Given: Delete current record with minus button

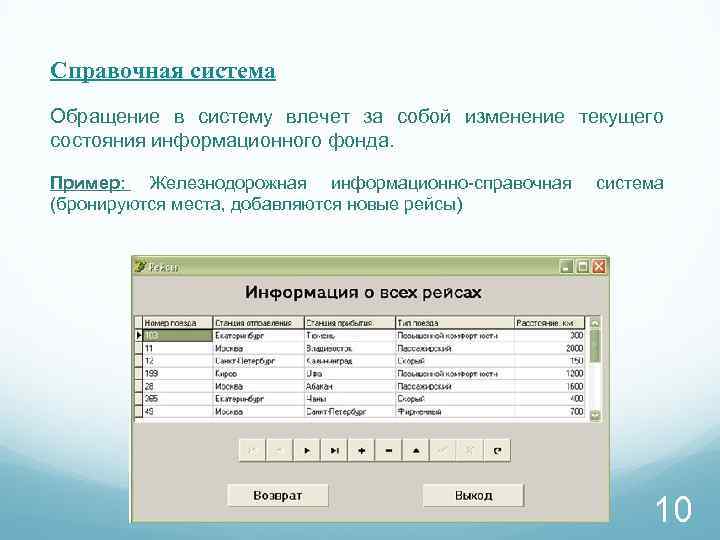Looking at the screenshot, I should [388, 450].
